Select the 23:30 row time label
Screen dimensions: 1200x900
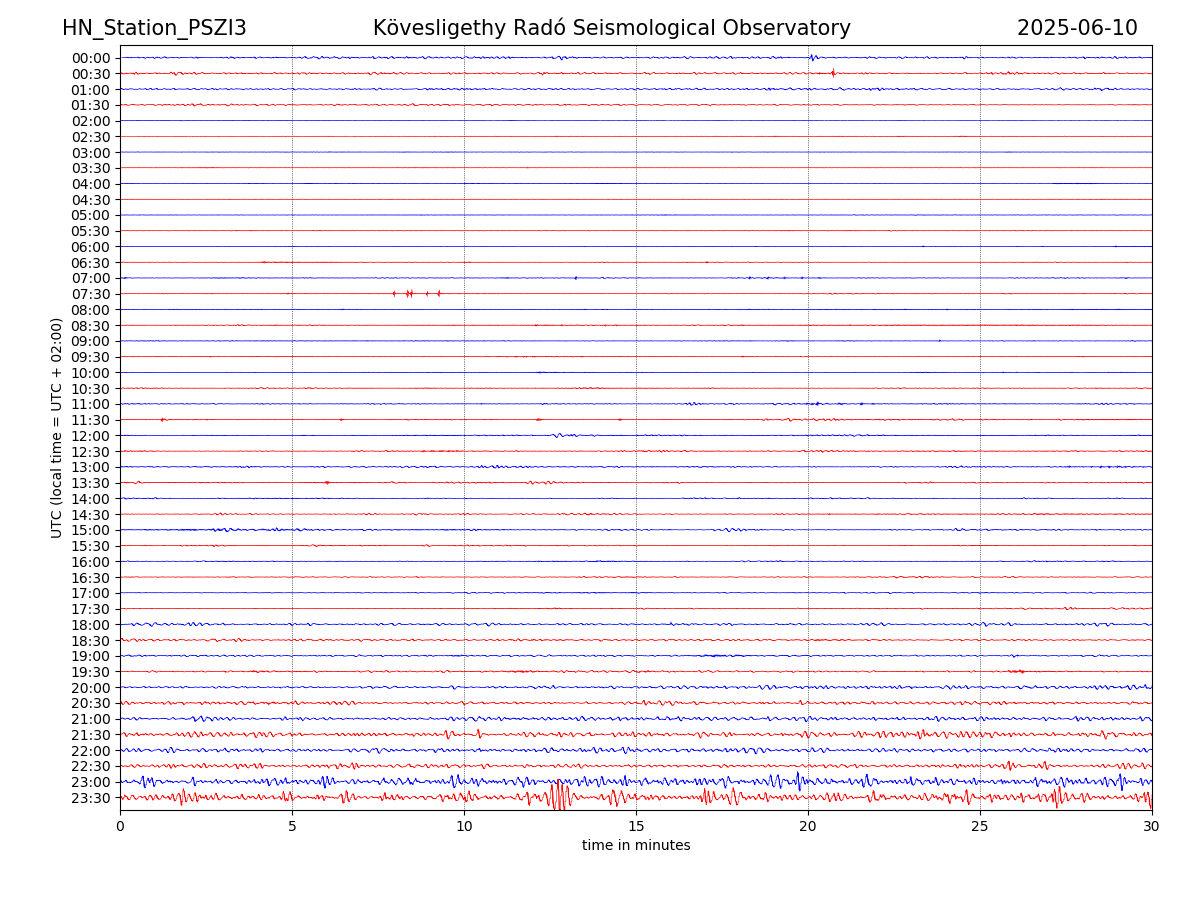coord(91,798)
